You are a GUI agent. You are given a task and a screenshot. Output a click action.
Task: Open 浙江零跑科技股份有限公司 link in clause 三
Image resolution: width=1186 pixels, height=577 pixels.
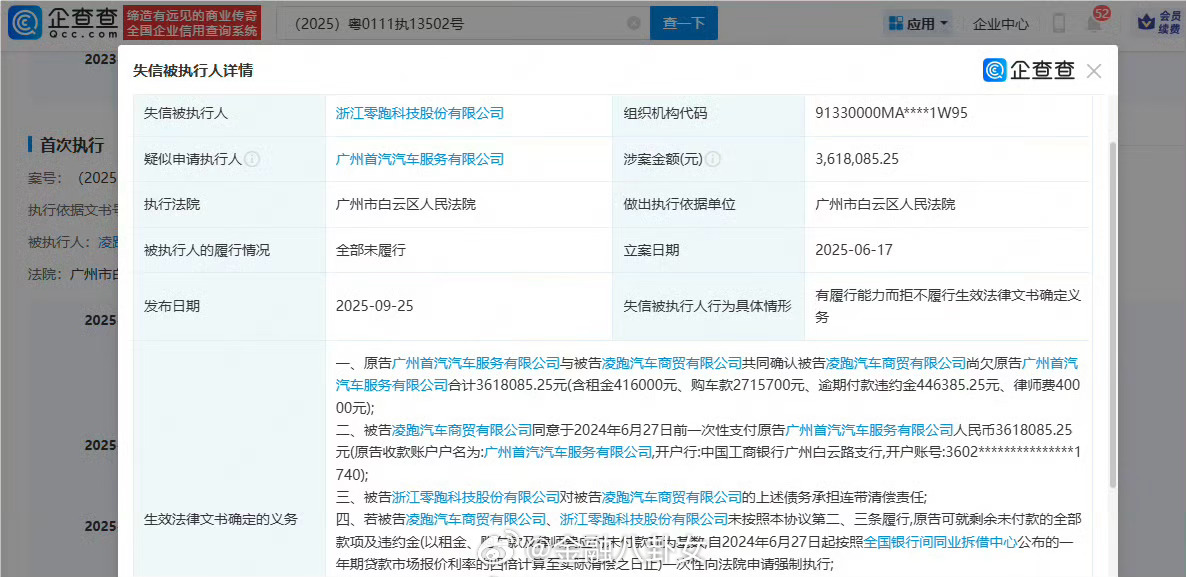477,498
